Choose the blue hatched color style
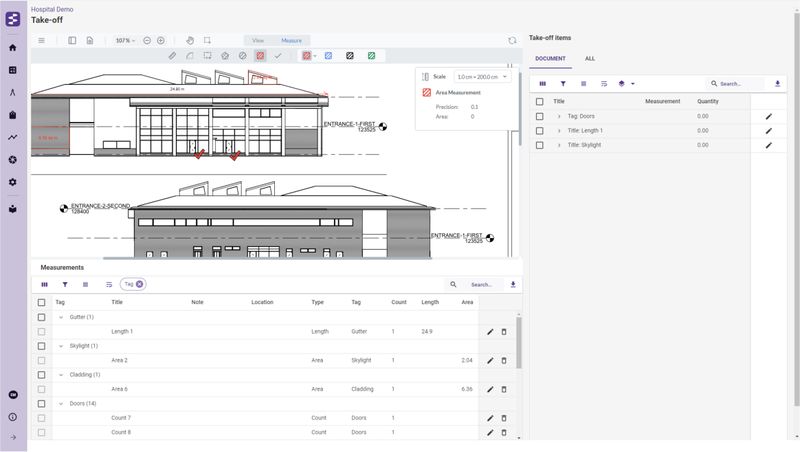Image resolution: width=800 pixels, height=452 pixels. pyautogui.click(x=328, y=56)
